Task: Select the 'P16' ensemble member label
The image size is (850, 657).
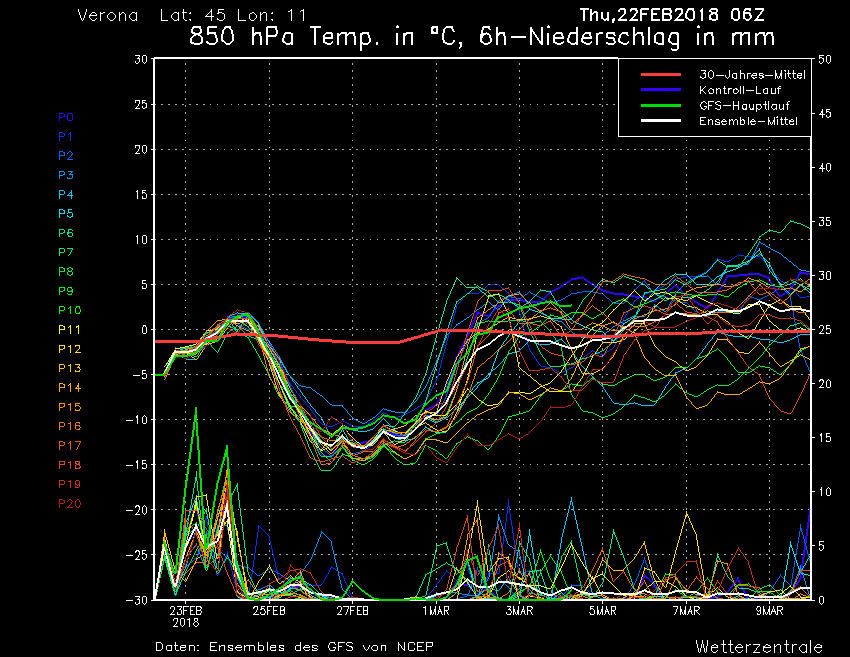Action: (70, 426)
